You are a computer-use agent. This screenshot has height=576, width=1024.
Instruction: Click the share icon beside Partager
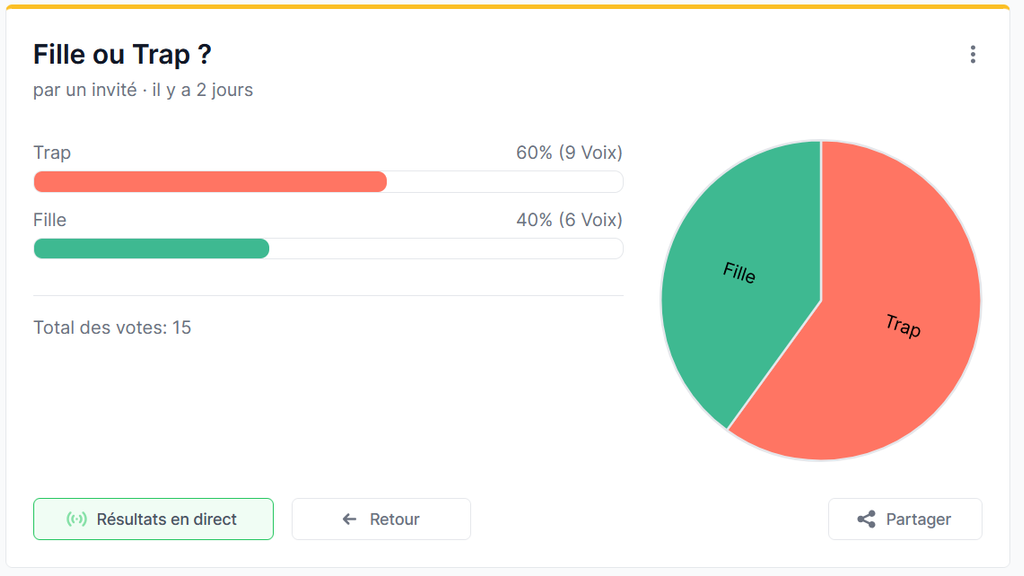tap(866, 519)
